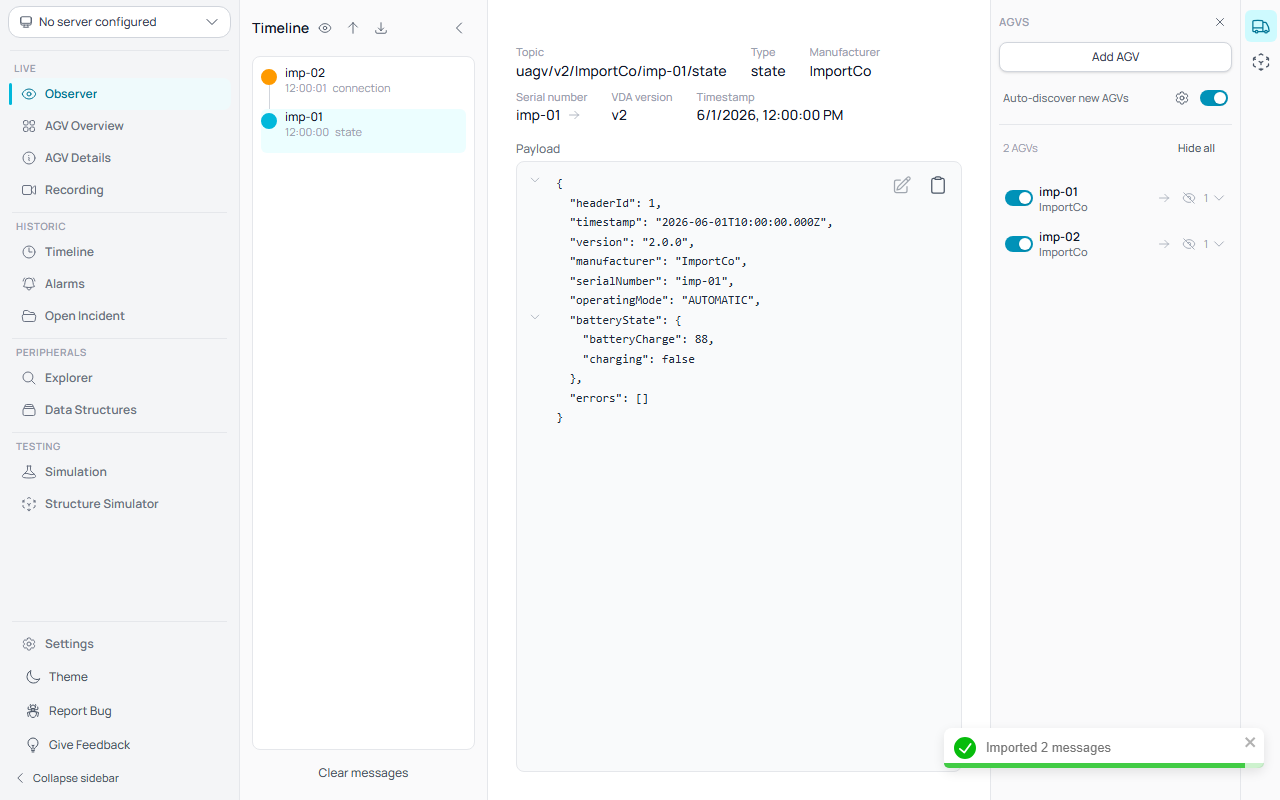Collapse the Timeline panel chevron
Image resolution: width=1280 pixels, height=800 pixels.
[x=459, y=28]
